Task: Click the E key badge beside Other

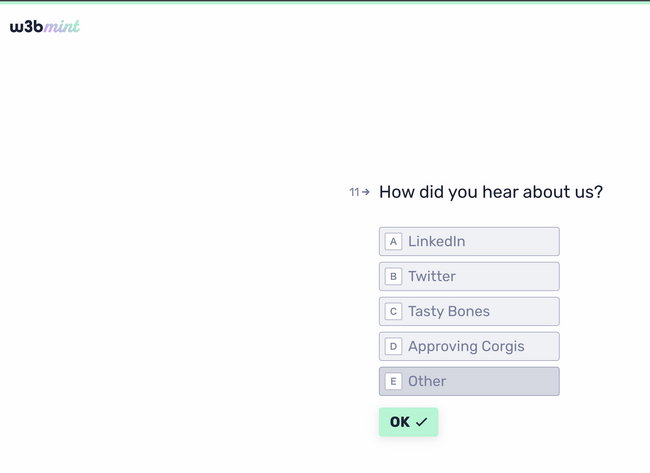Action: [x=393, y=381]
